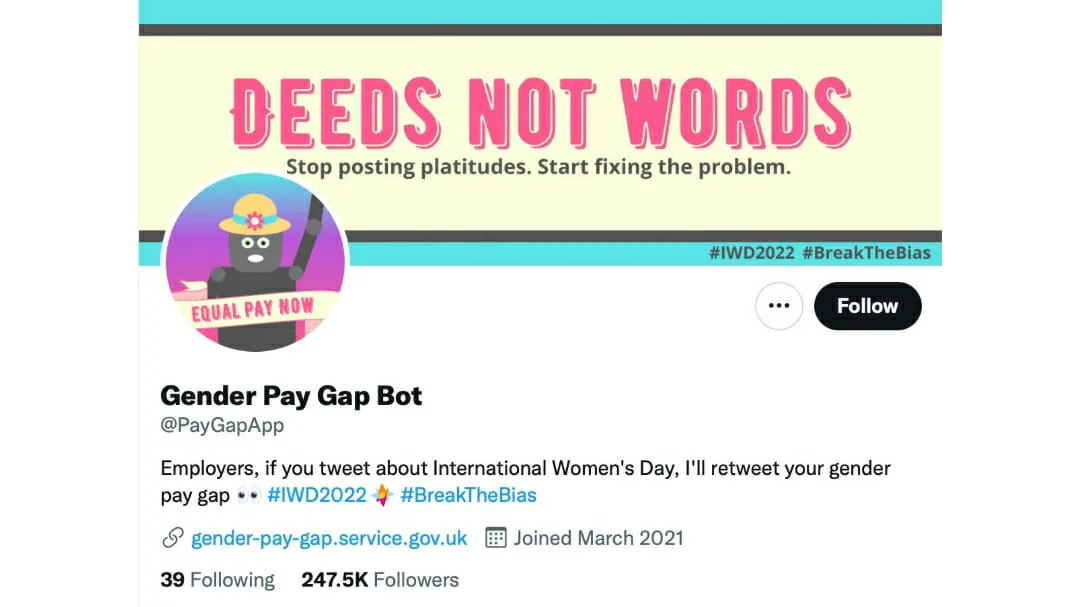Click the Joined March 2021 text

click(599, 538)
